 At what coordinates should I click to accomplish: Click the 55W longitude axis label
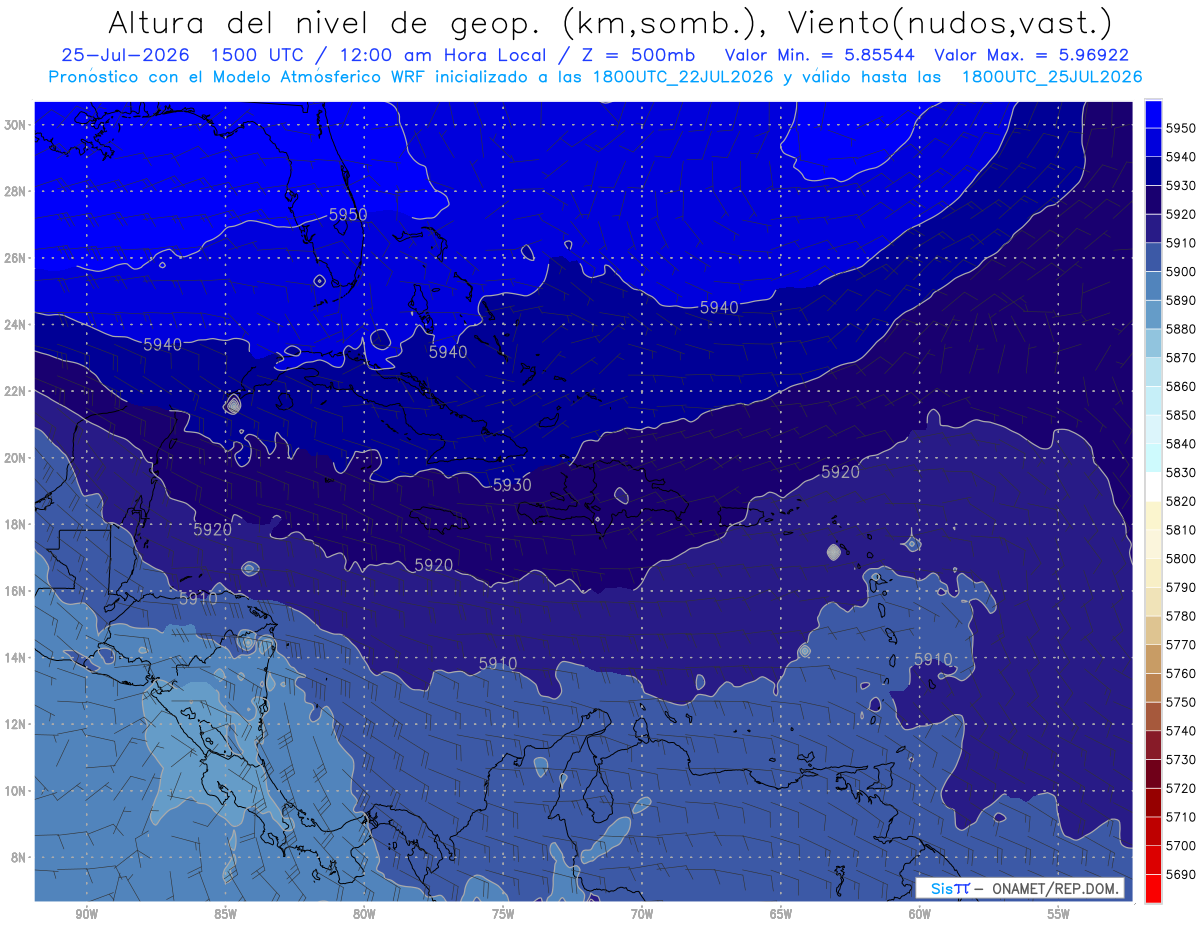point(1059,914)
